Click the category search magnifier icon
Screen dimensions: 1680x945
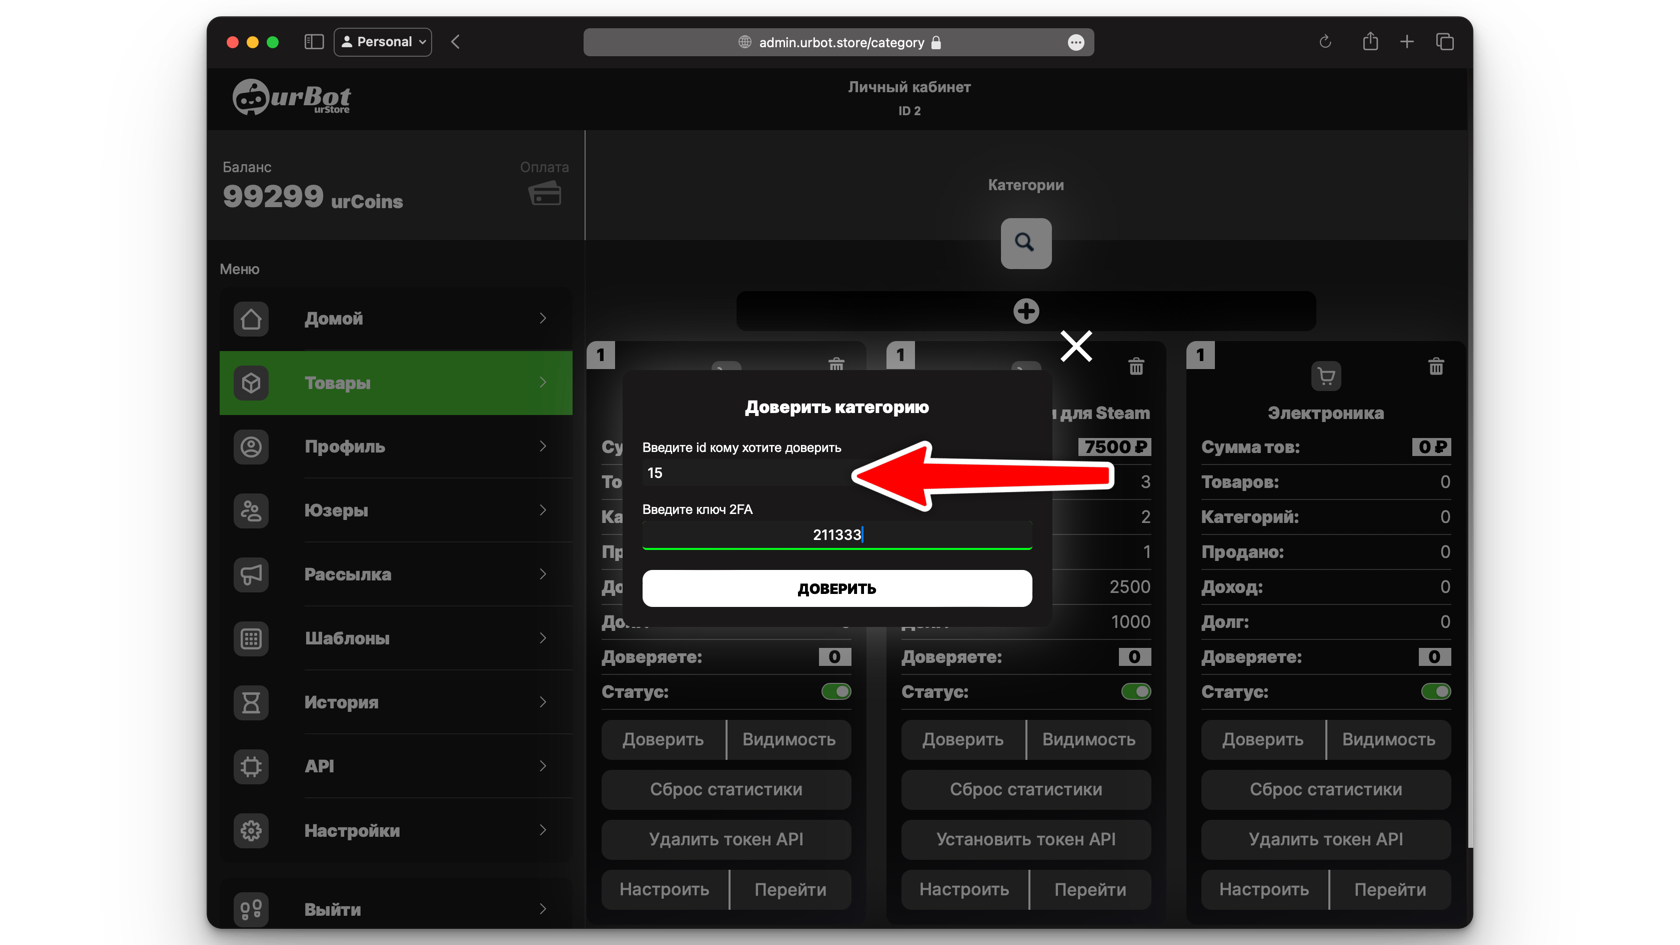1025,243
